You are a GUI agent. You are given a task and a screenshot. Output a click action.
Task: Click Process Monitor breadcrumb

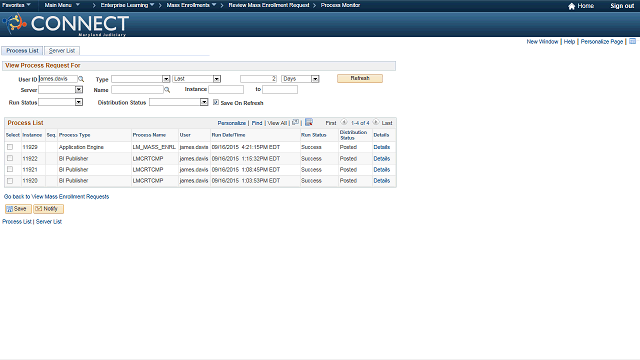click(340, 5)
